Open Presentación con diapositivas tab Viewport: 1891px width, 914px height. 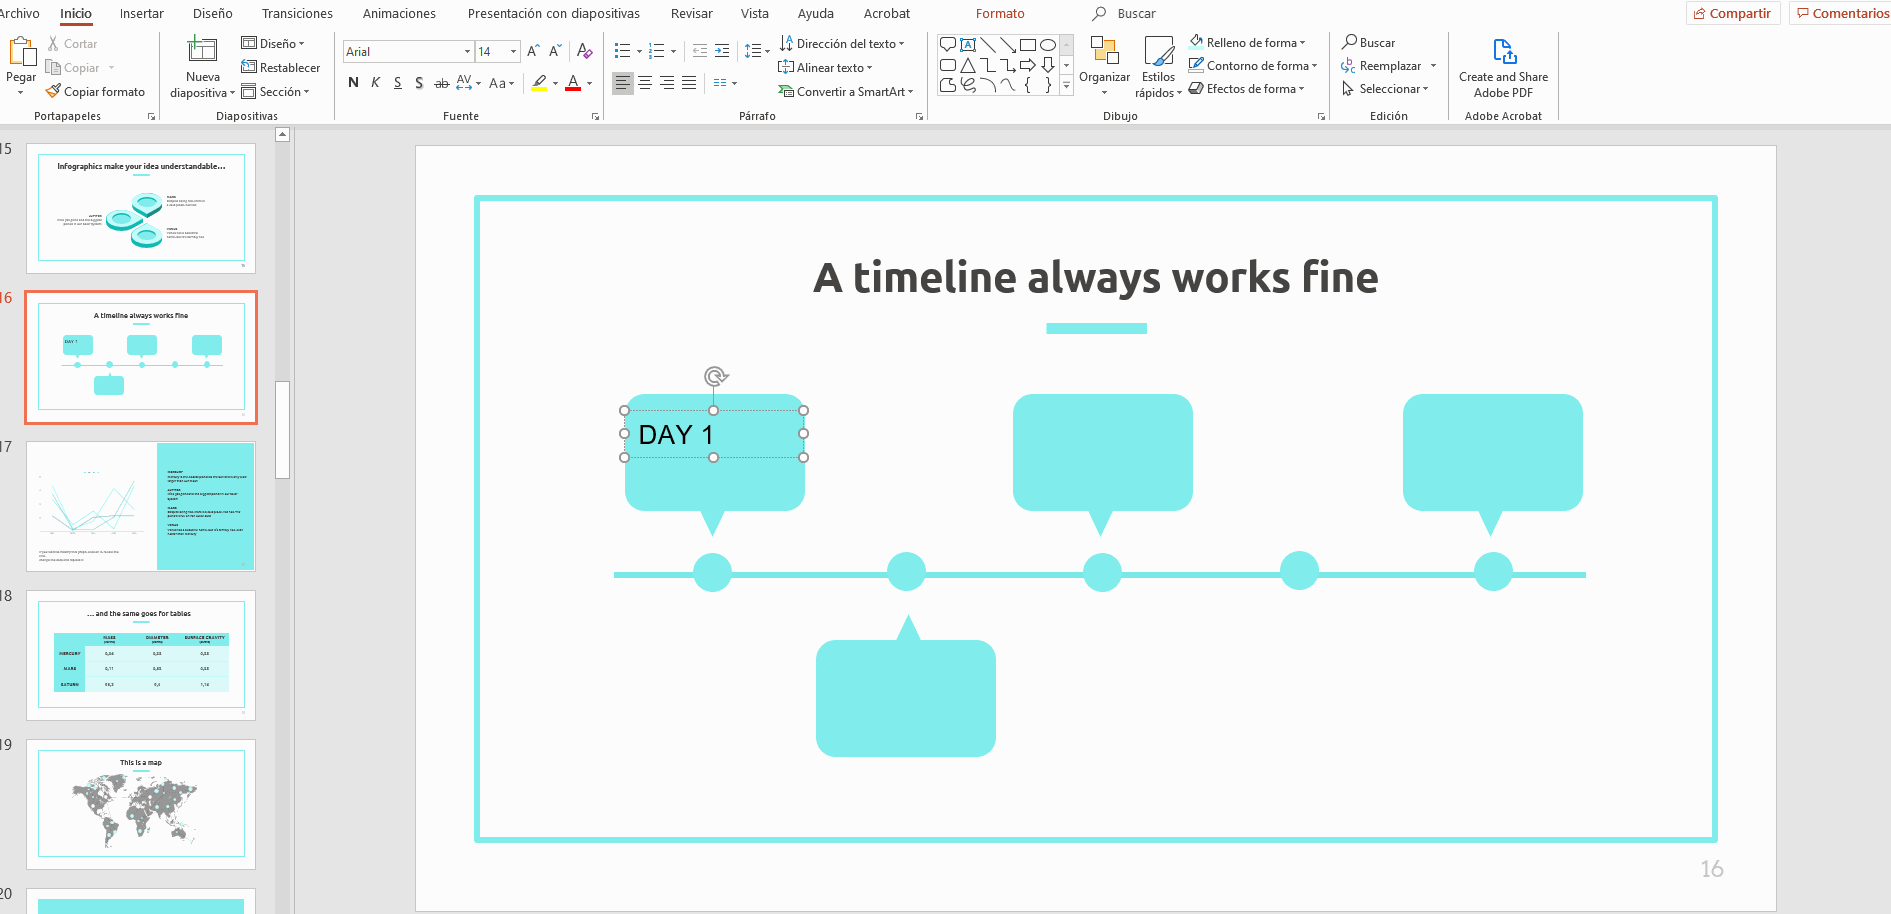[x=553, y=14]
